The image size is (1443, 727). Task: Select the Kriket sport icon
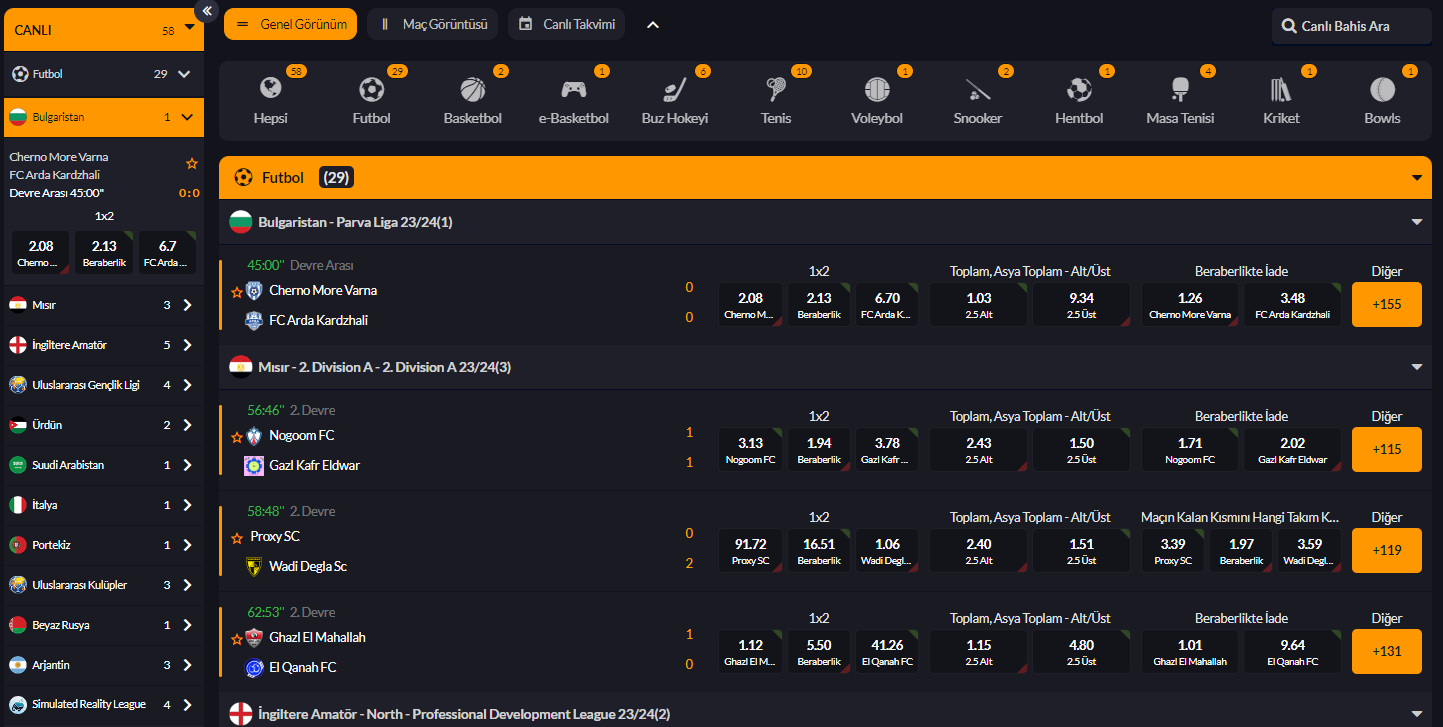point(1281,91)
